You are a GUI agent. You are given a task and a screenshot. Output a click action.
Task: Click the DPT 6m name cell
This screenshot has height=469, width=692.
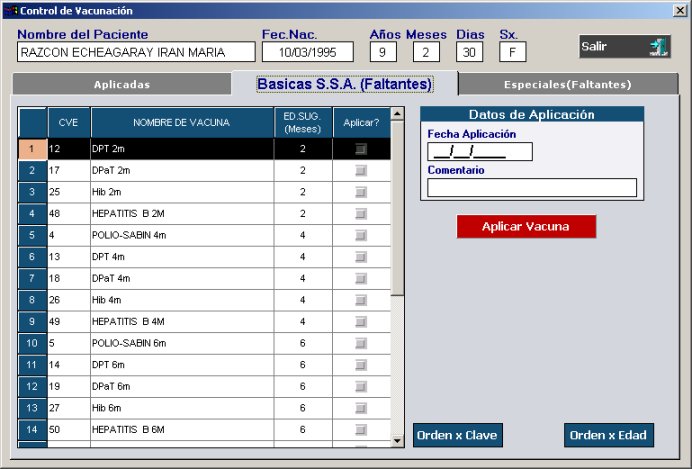(182, 365)
